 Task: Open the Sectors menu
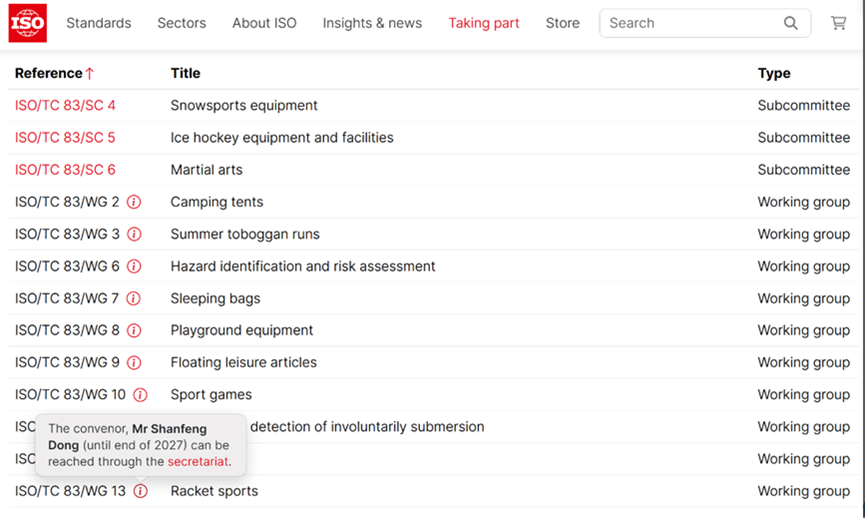tap(181, 23)
